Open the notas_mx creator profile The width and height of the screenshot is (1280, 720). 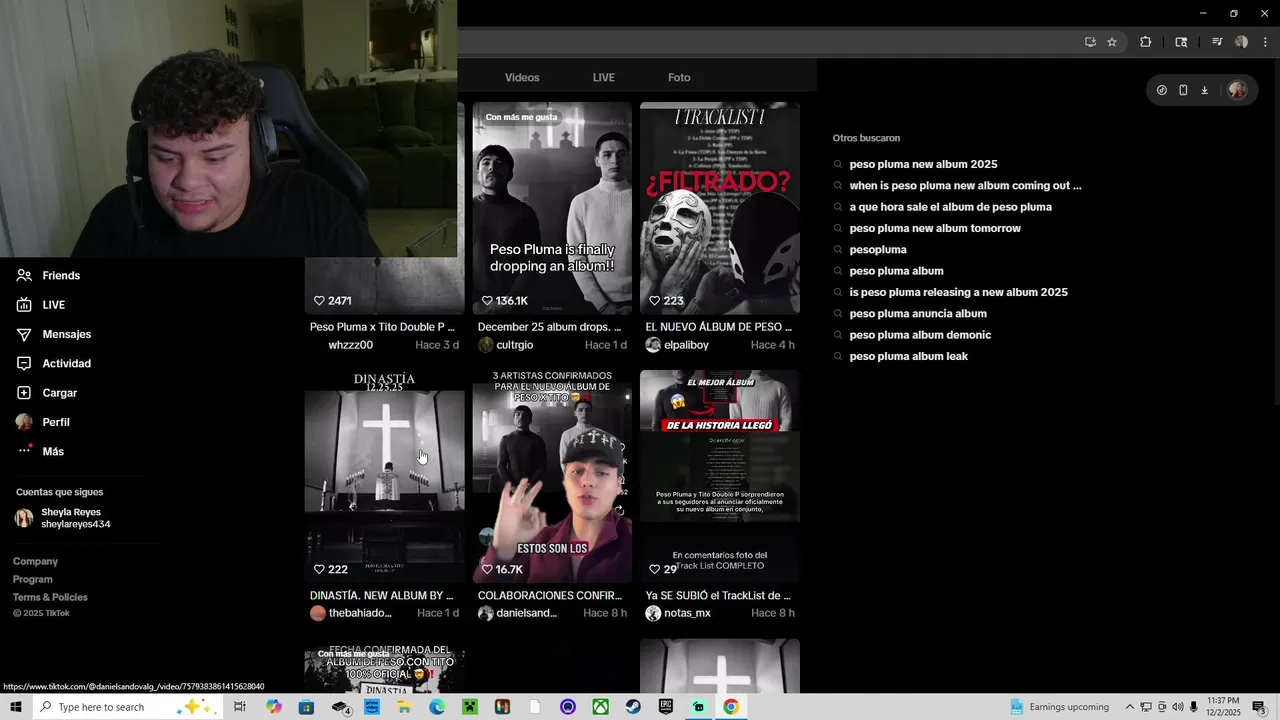click(x=678, y=613)
